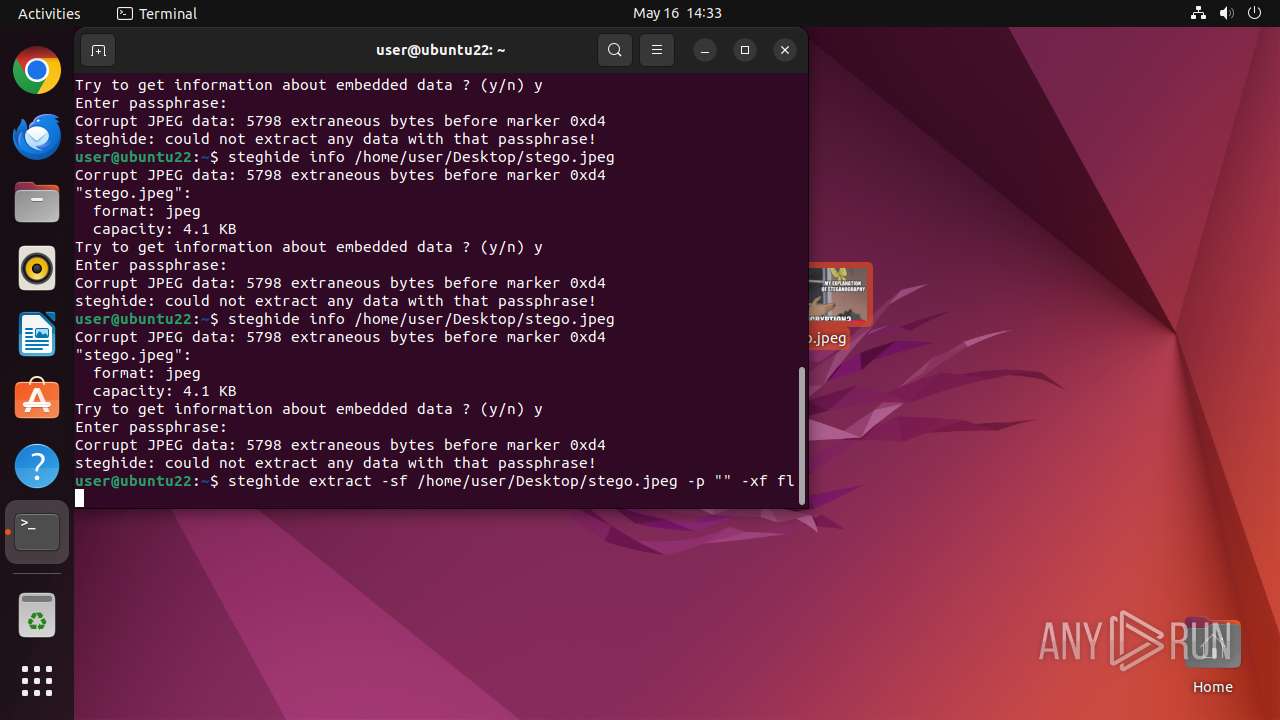
Task: Click the terminal vertical scrollbar
Action: pyautogui.click(x=801, y=435)
